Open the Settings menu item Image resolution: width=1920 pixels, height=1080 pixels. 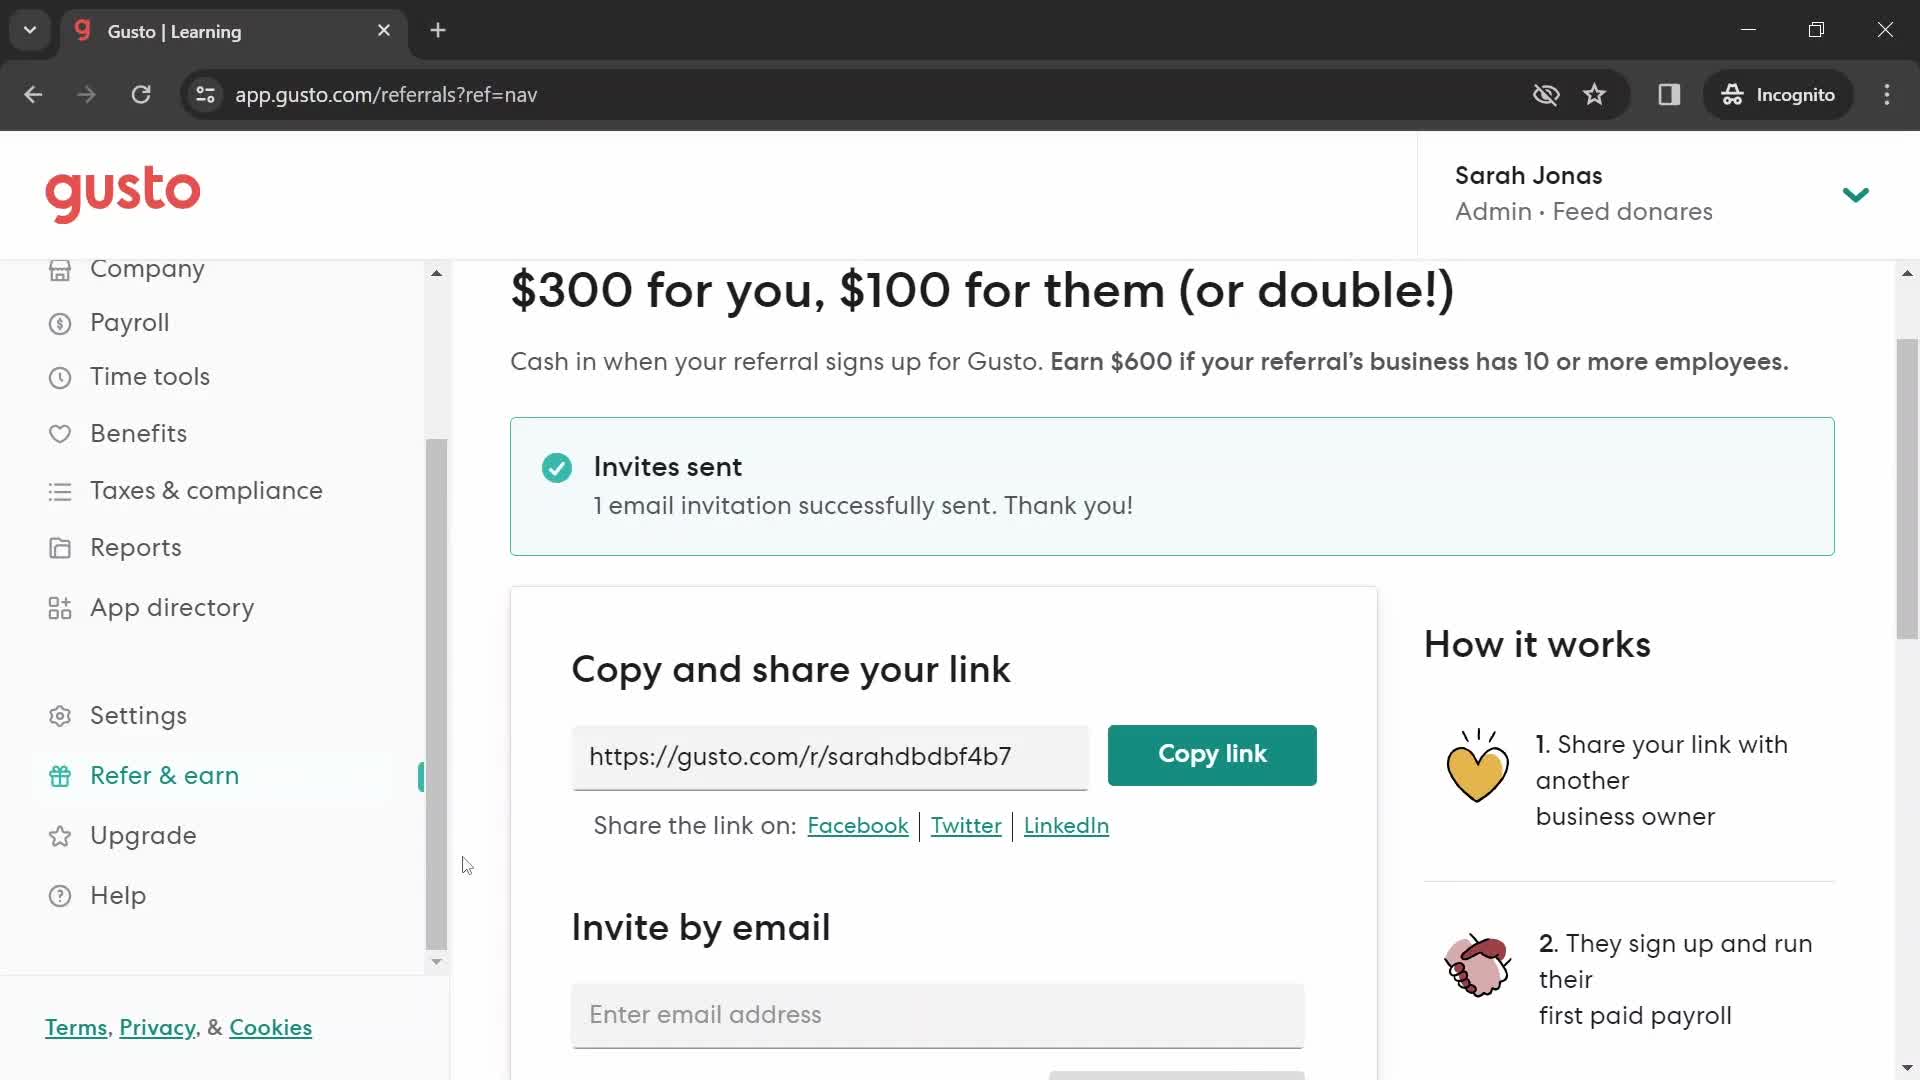click(138, 715)
